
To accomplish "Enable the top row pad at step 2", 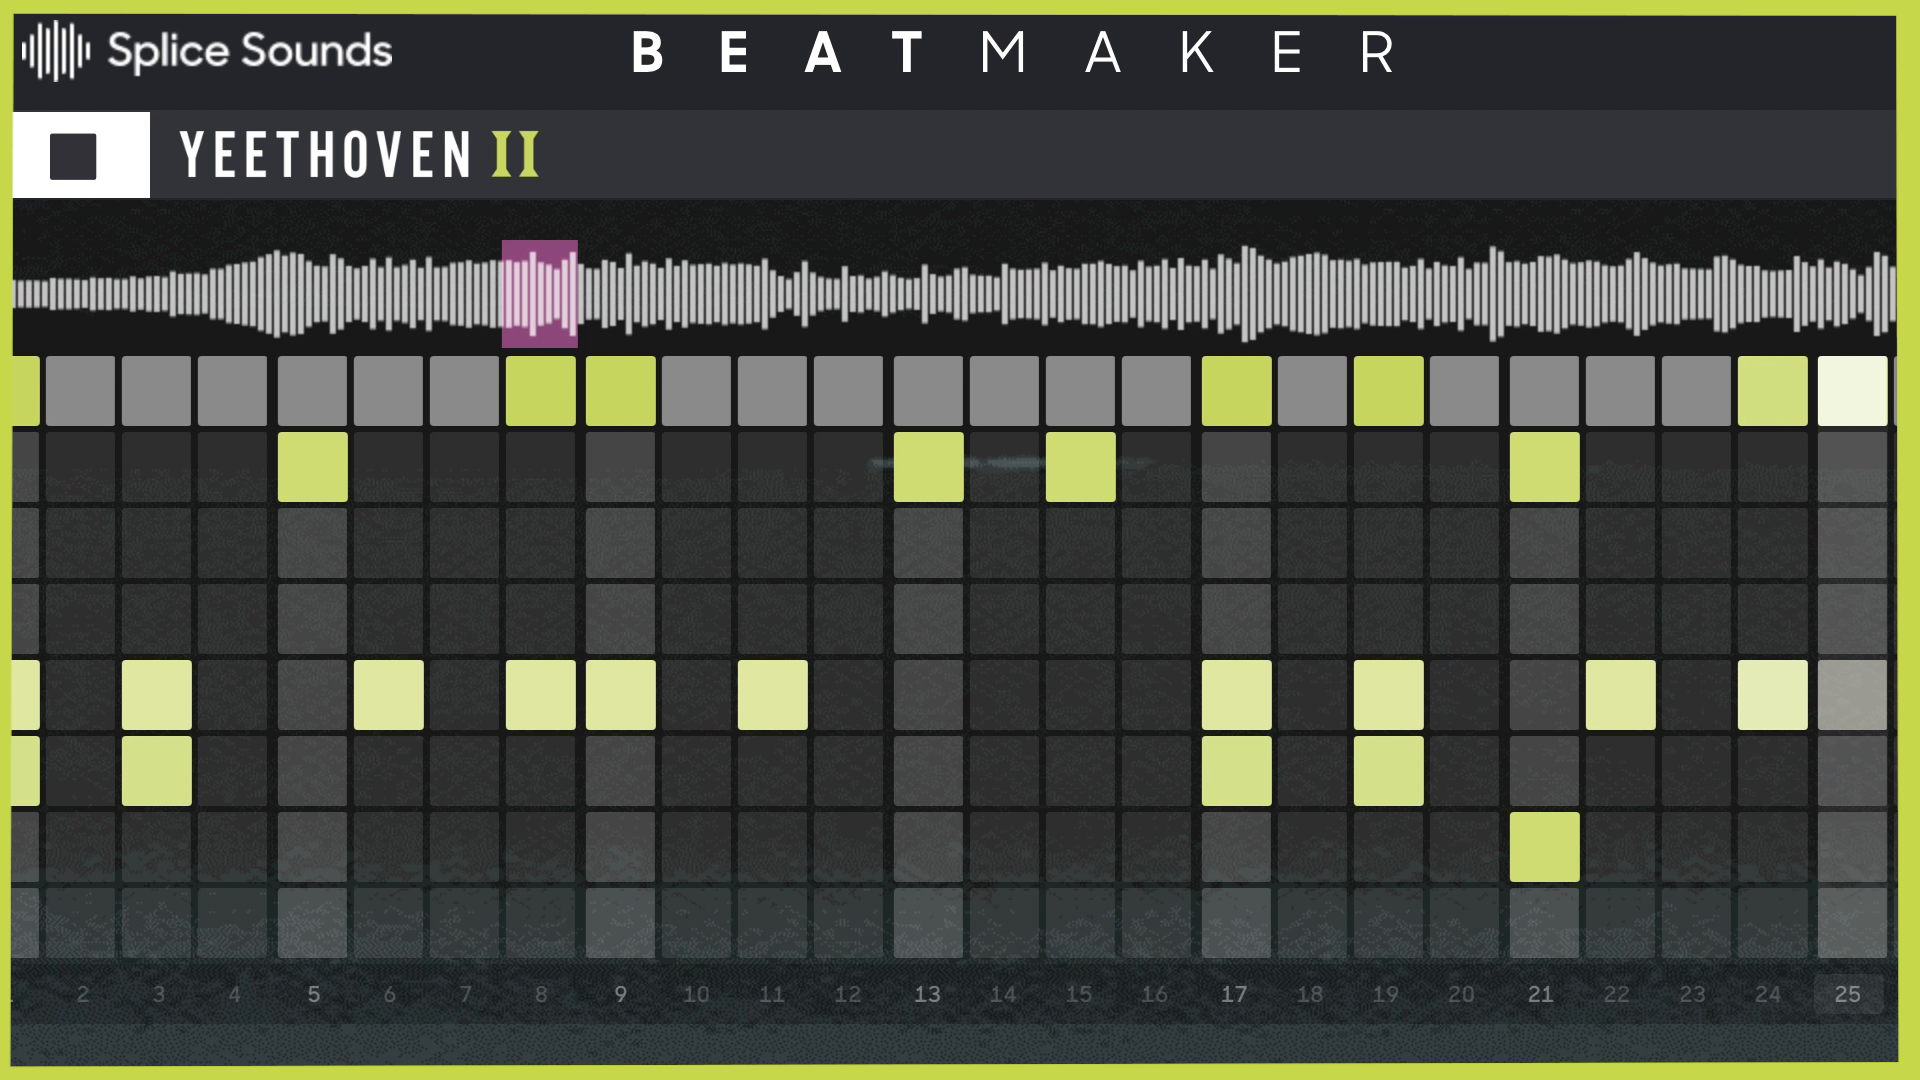I will [x=81, y=391].
